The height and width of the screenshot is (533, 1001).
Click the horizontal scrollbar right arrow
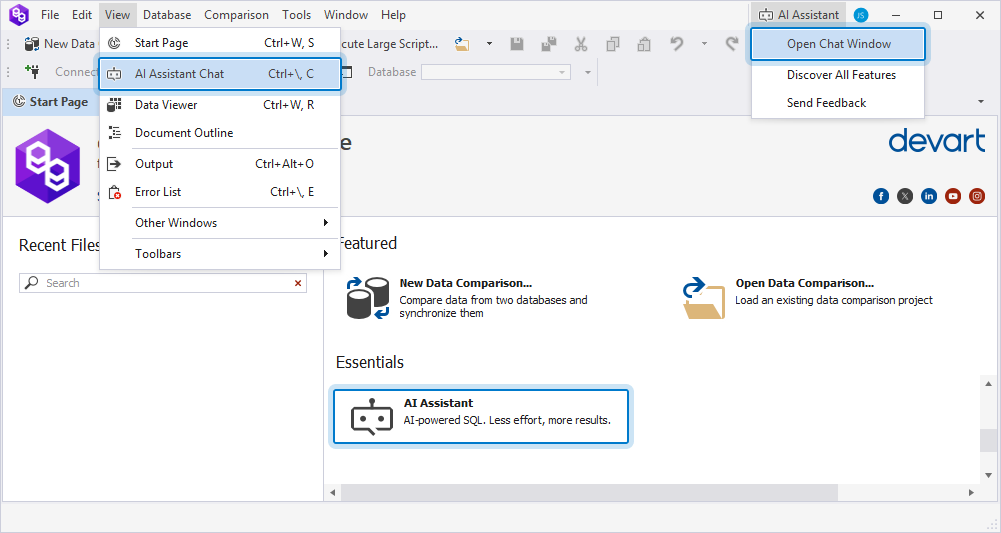(x=971, y=492)
